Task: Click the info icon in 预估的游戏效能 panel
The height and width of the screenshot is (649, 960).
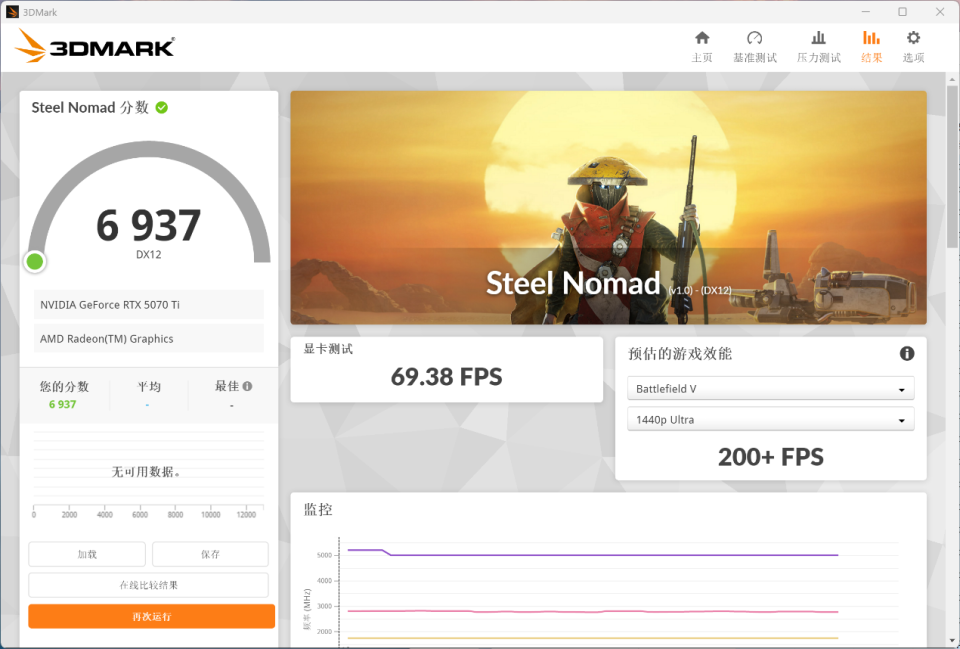Action: pos(907,353)
